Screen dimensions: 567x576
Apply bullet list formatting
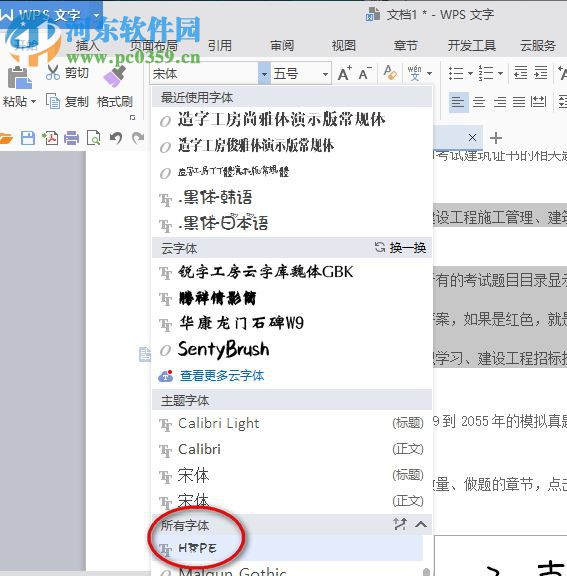click(x=456, y=73)
